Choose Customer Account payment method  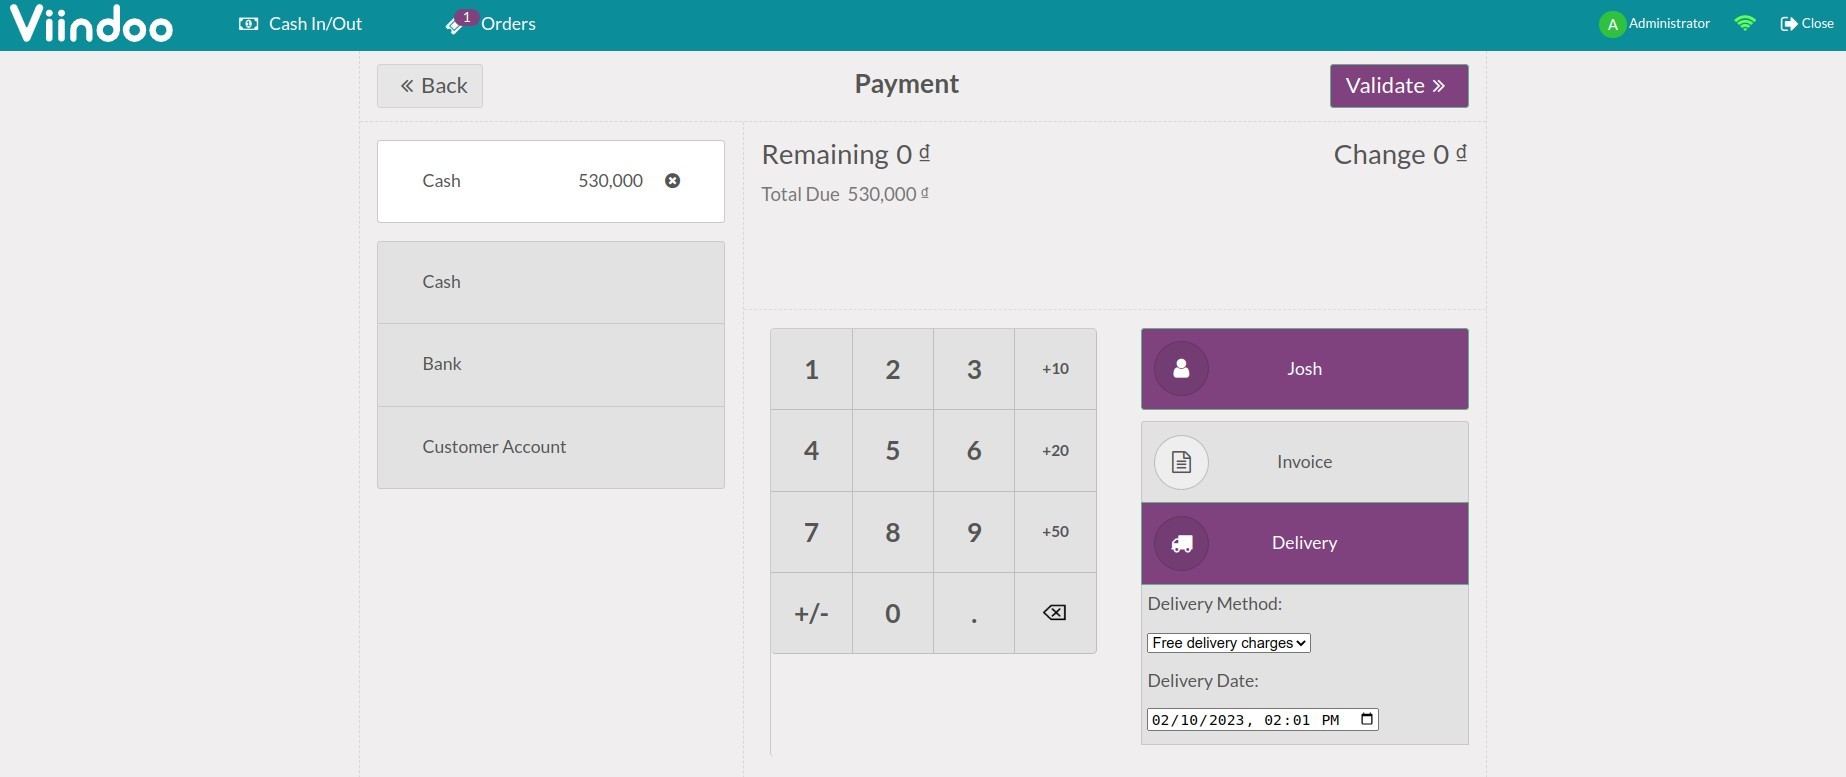(550, 447)
